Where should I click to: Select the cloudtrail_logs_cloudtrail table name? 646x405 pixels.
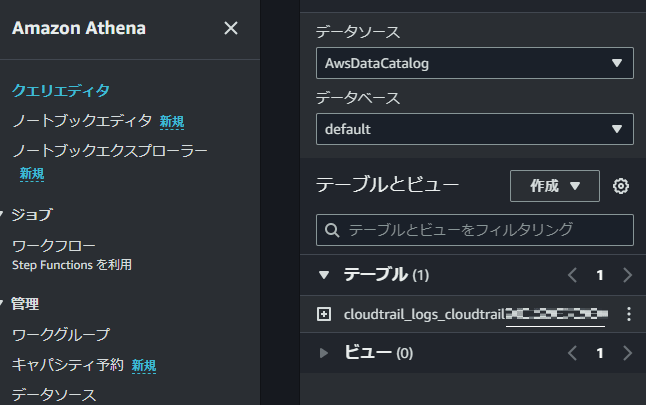coord(476,314)
